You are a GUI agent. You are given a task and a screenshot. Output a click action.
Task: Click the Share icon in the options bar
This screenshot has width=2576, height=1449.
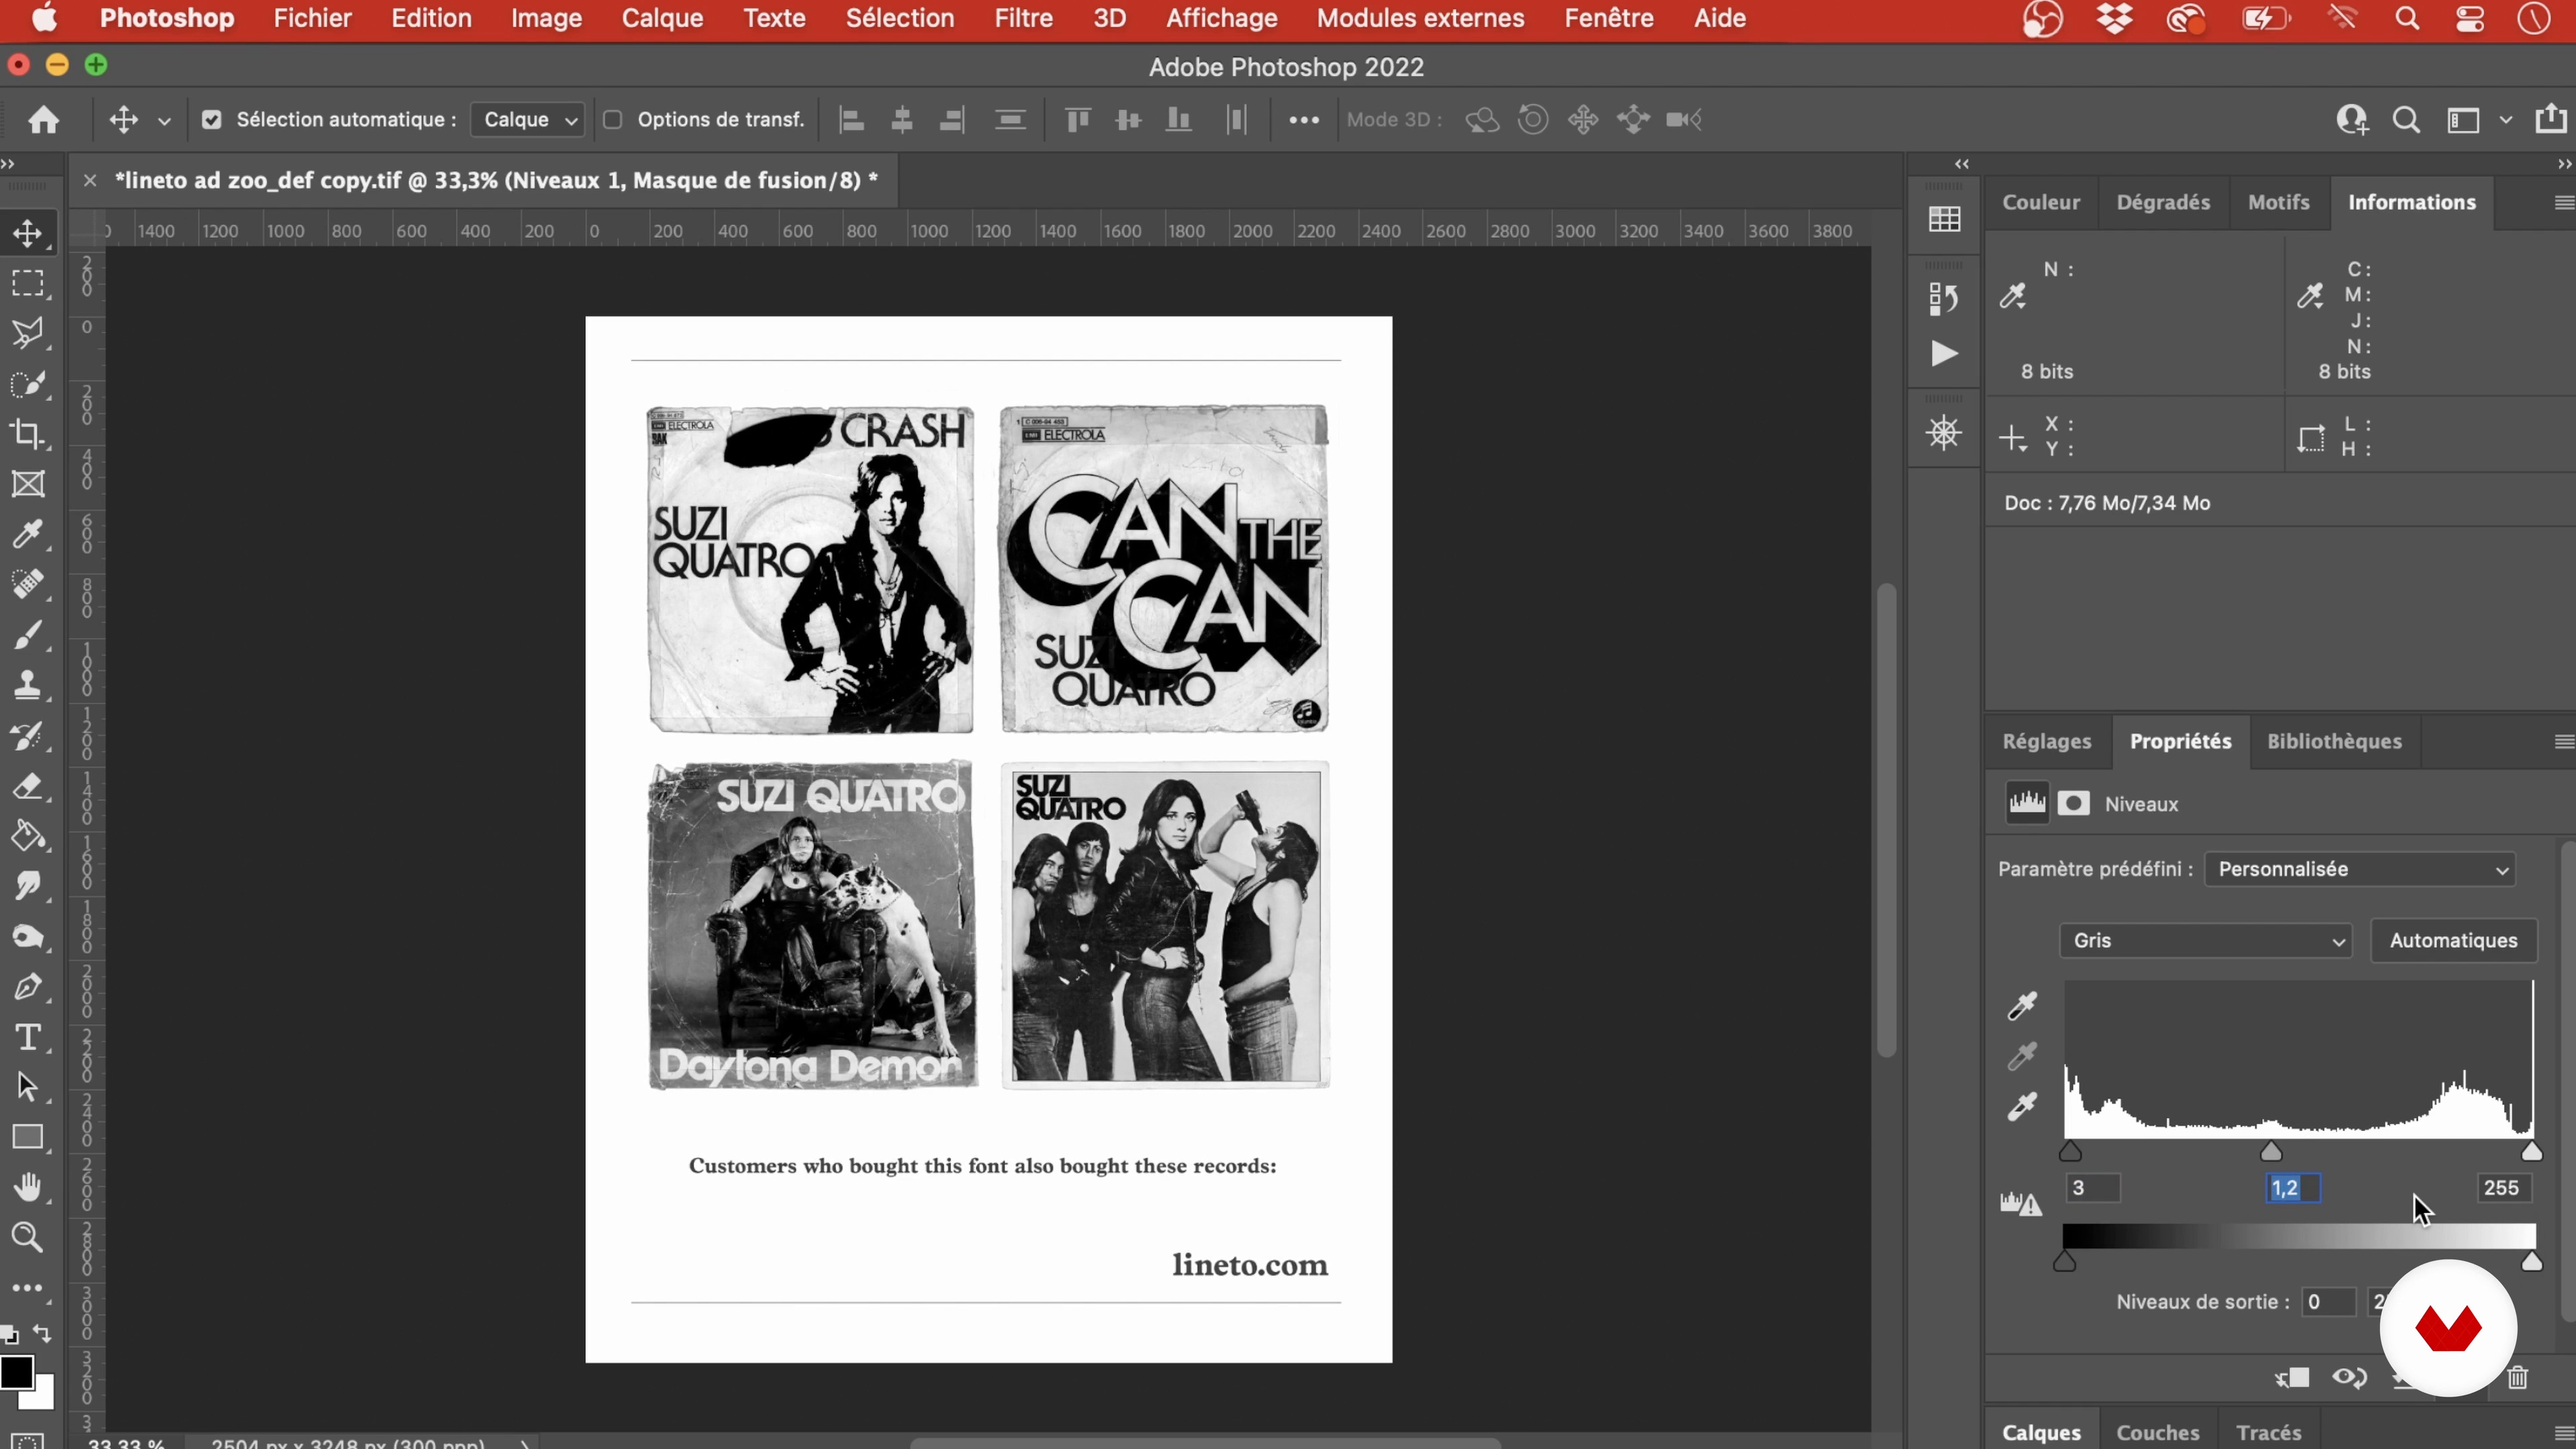[2551, 119]
